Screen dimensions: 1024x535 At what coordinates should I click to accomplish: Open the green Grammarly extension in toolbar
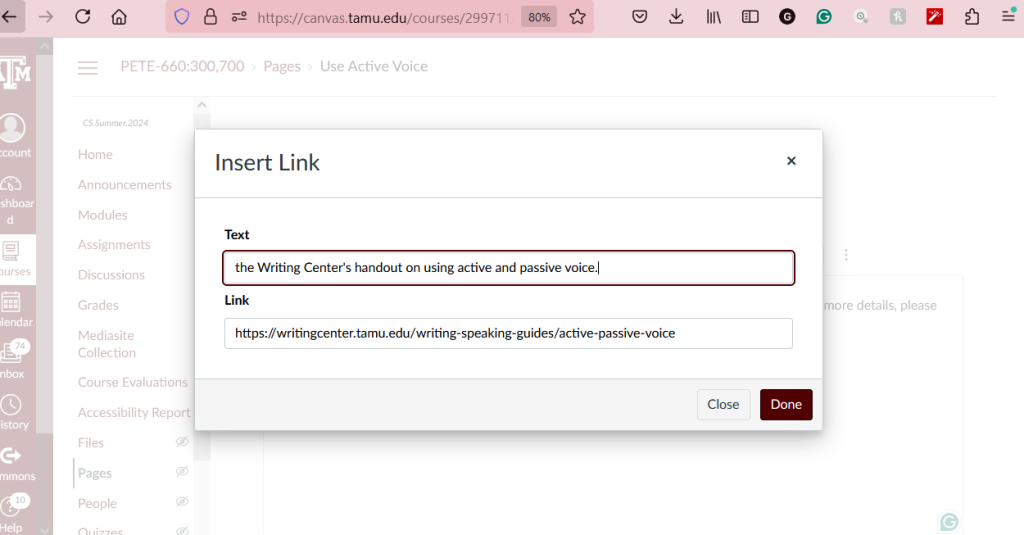coord(824,17)
